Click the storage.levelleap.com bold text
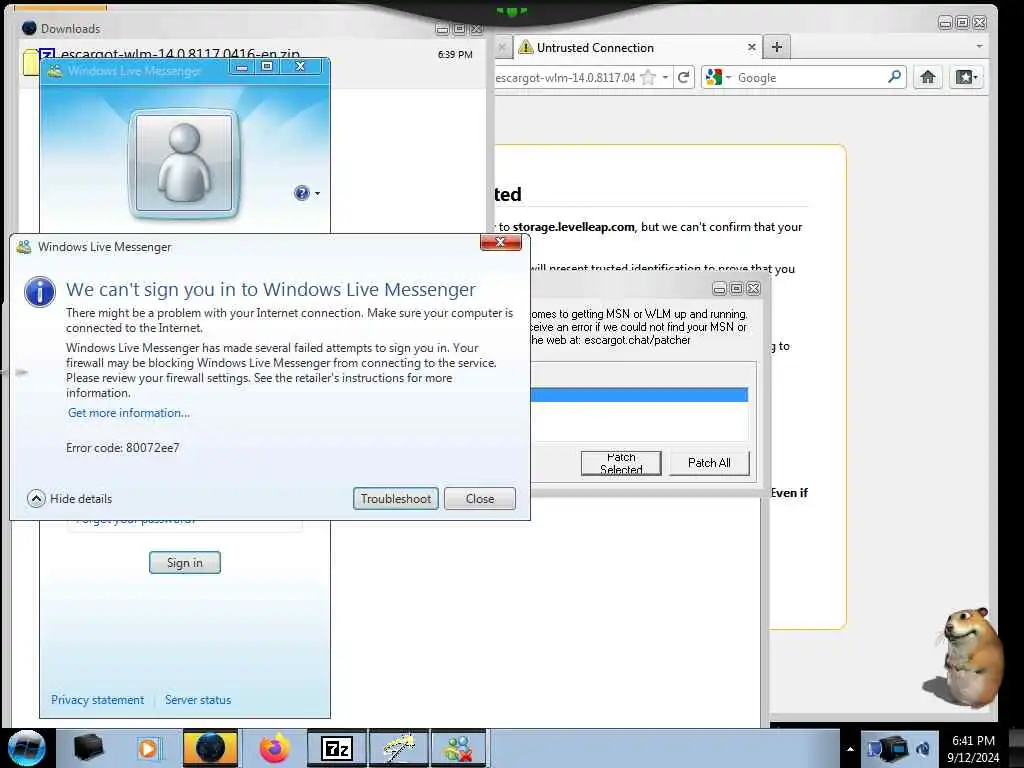 click(x=573, y=227)
